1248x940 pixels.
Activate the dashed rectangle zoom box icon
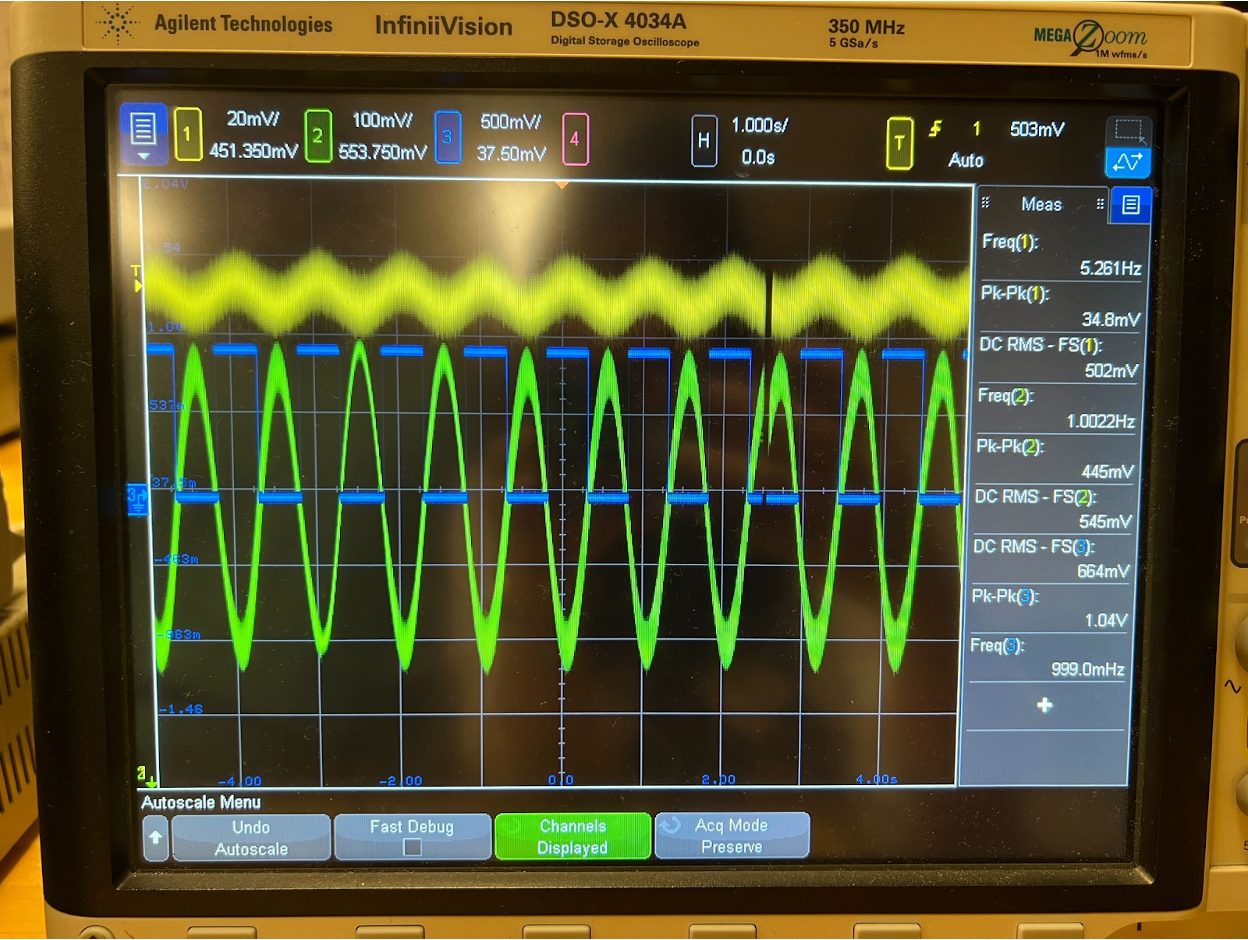point(1129,129)
